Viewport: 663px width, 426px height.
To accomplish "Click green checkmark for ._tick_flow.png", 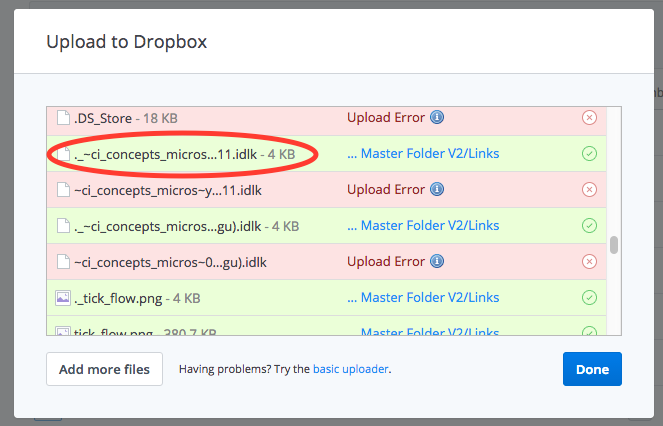I will tap(589, 297).
